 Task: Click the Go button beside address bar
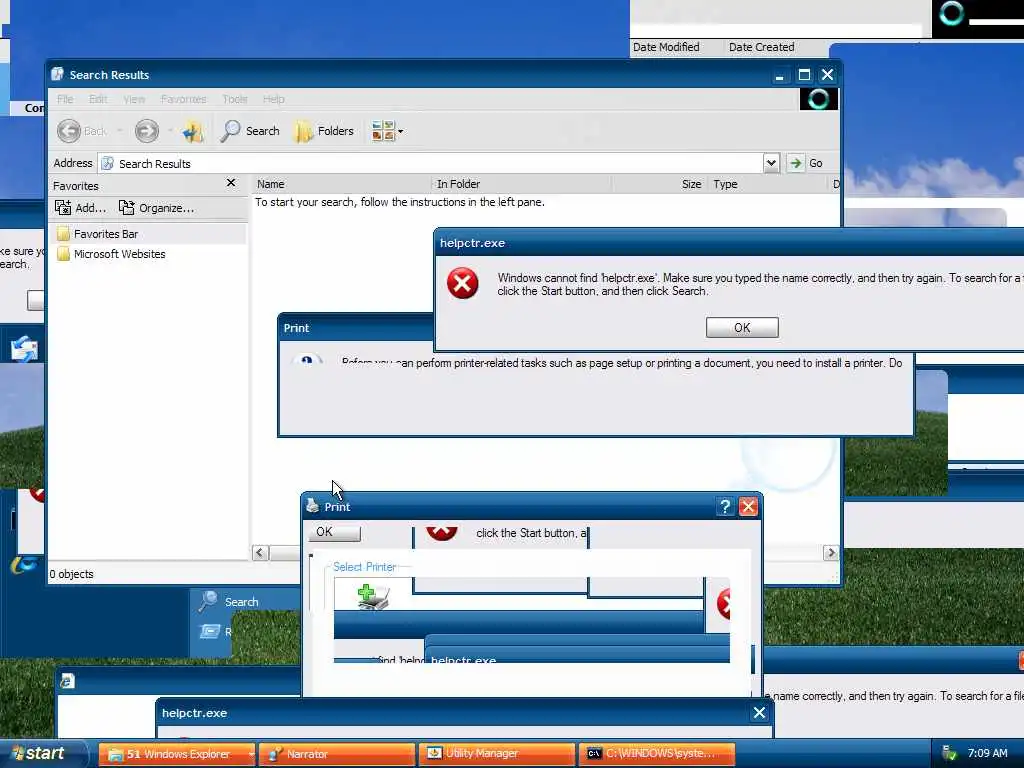(x=805, y=163)
